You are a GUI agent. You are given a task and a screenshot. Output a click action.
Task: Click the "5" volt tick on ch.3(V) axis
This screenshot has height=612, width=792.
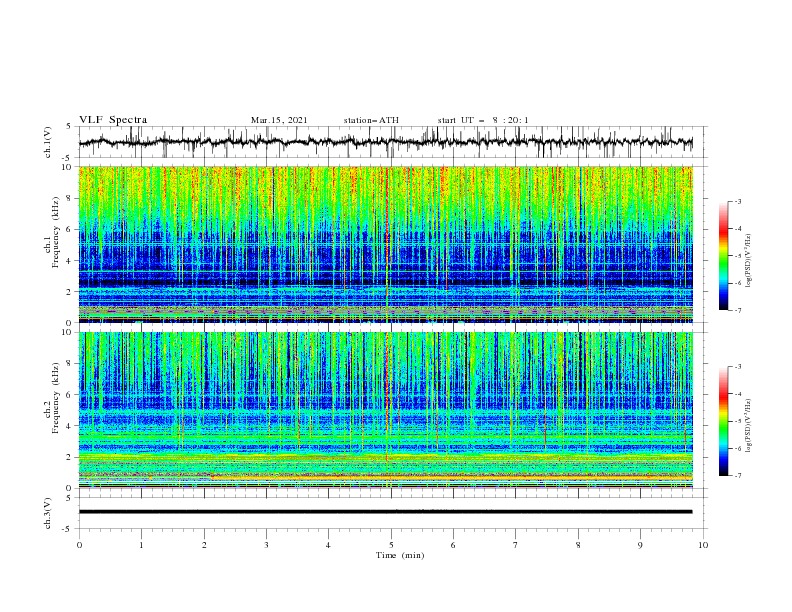tap(70, 498)
